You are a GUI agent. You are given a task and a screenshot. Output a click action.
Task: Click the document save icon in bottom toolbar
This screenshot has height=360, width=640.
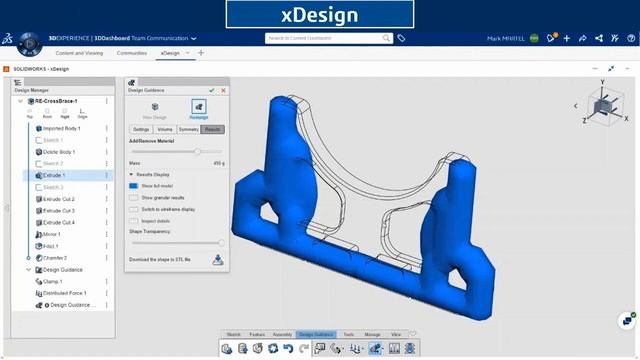[242, 348]
